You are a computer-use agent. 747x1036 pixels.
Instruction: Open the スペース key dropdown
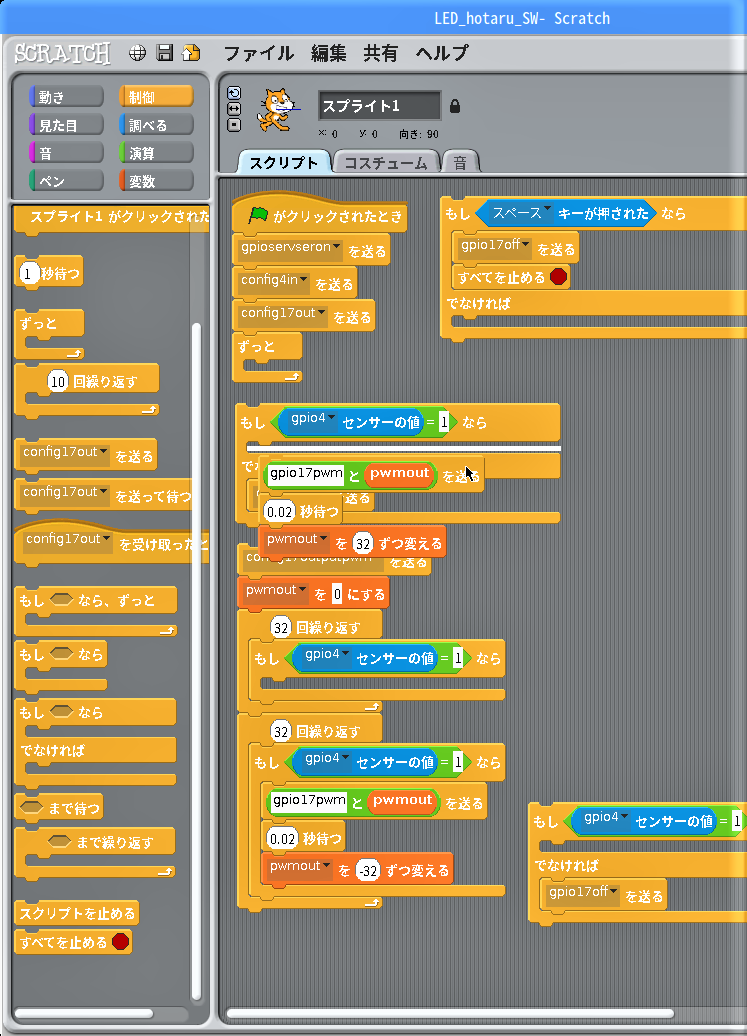[x=547, y=211]
